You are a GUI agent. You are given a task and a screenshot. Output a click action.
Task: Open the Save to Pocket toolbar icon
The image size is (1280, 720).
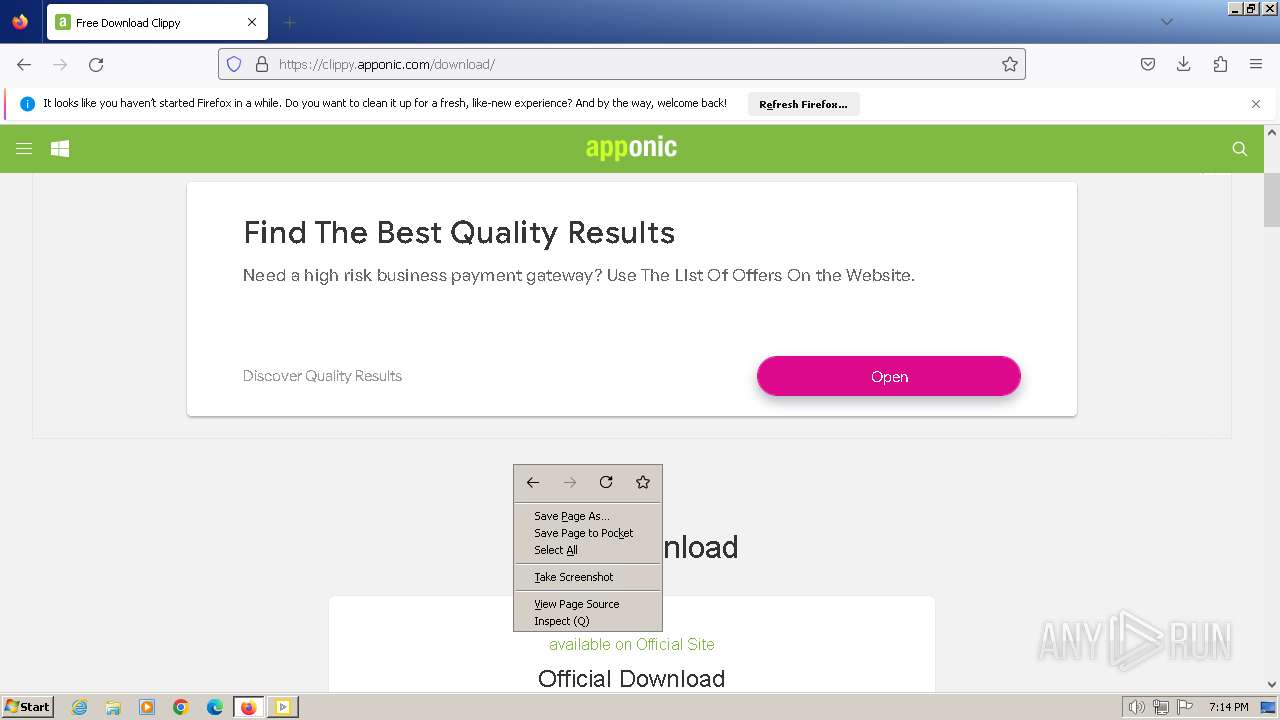tap(1148, 64)
